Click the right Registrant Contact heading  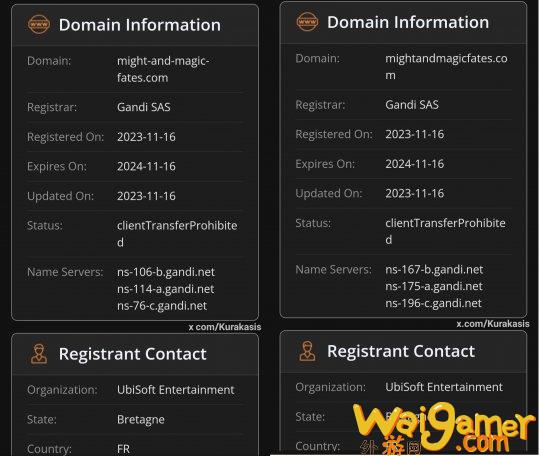(401, 351)
